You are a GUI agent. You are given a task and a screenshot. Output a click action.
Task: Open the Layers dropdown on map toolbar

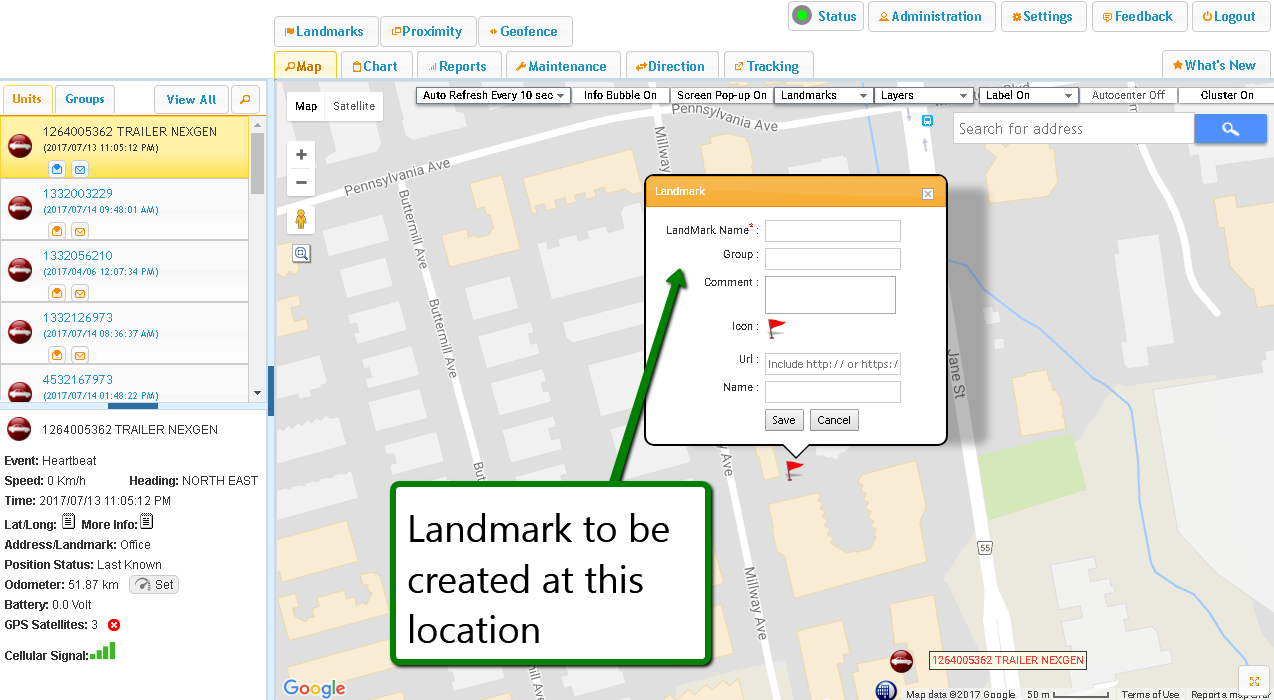pyautogui.click(x=923, y=96)
